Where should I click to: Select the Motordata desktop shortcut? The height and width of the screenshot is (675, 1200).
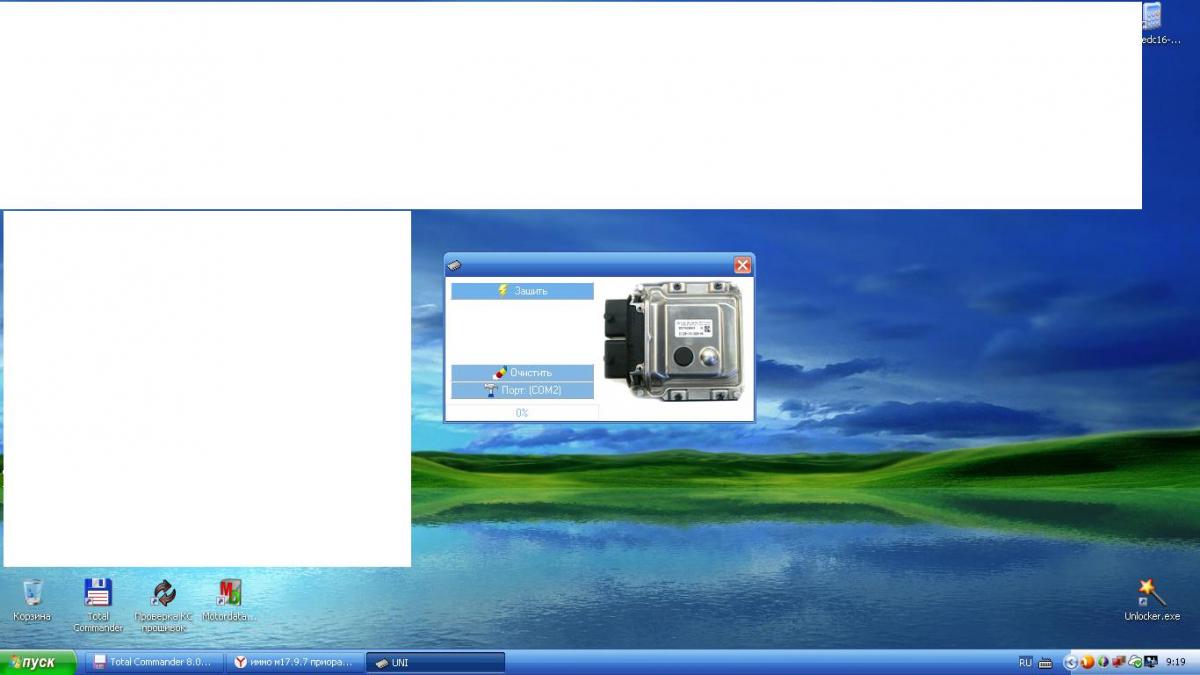pos(230,600)
